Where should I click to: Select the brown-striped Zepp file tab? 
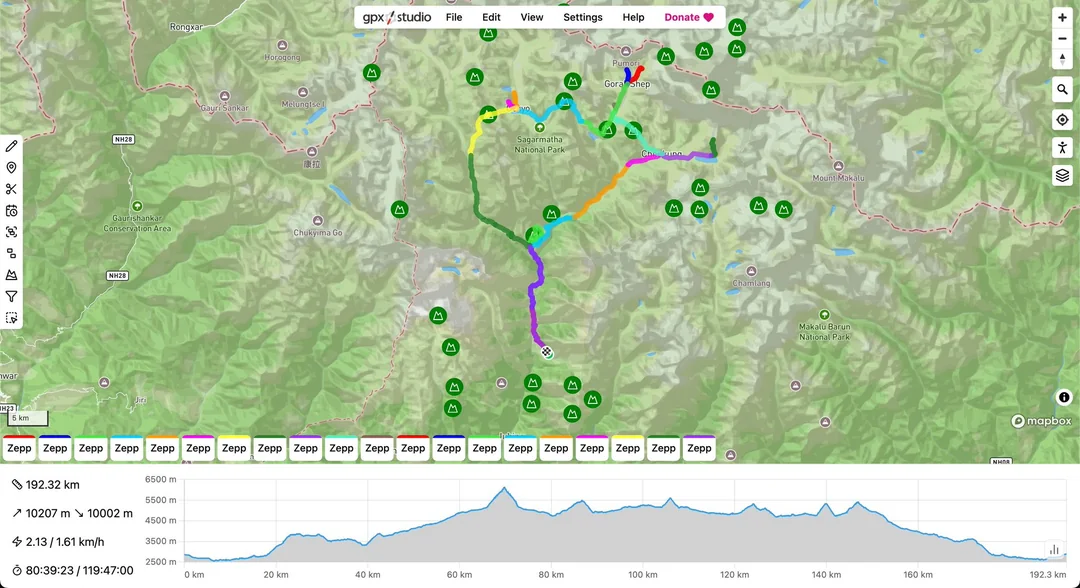point(377,448)
